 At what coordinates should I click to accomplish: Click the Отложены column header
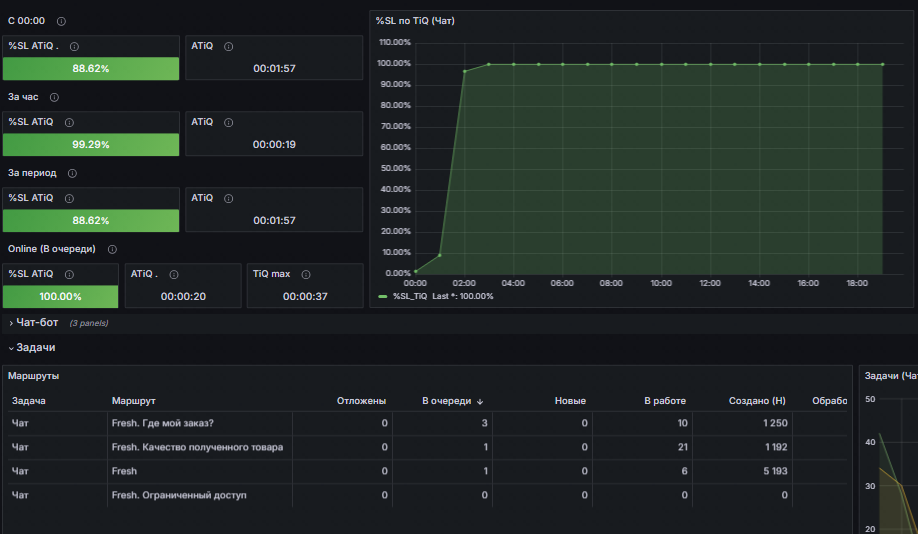pyautogui.click(x=361, y=401)
